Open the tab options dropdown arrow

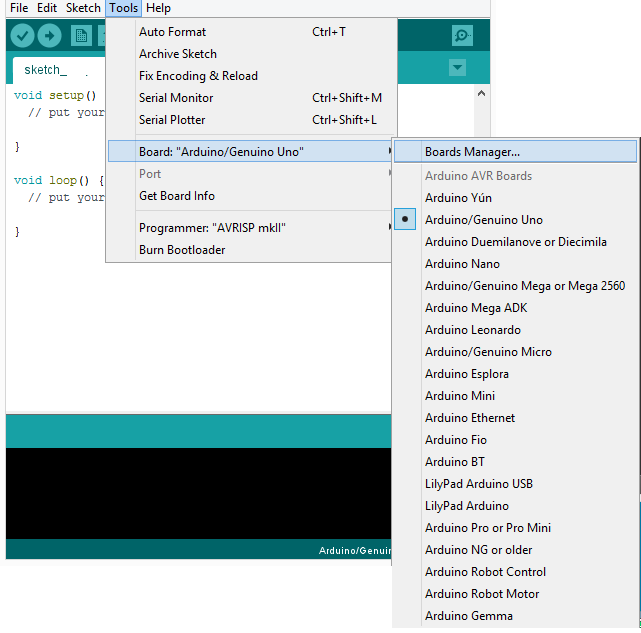coord(457,67)
